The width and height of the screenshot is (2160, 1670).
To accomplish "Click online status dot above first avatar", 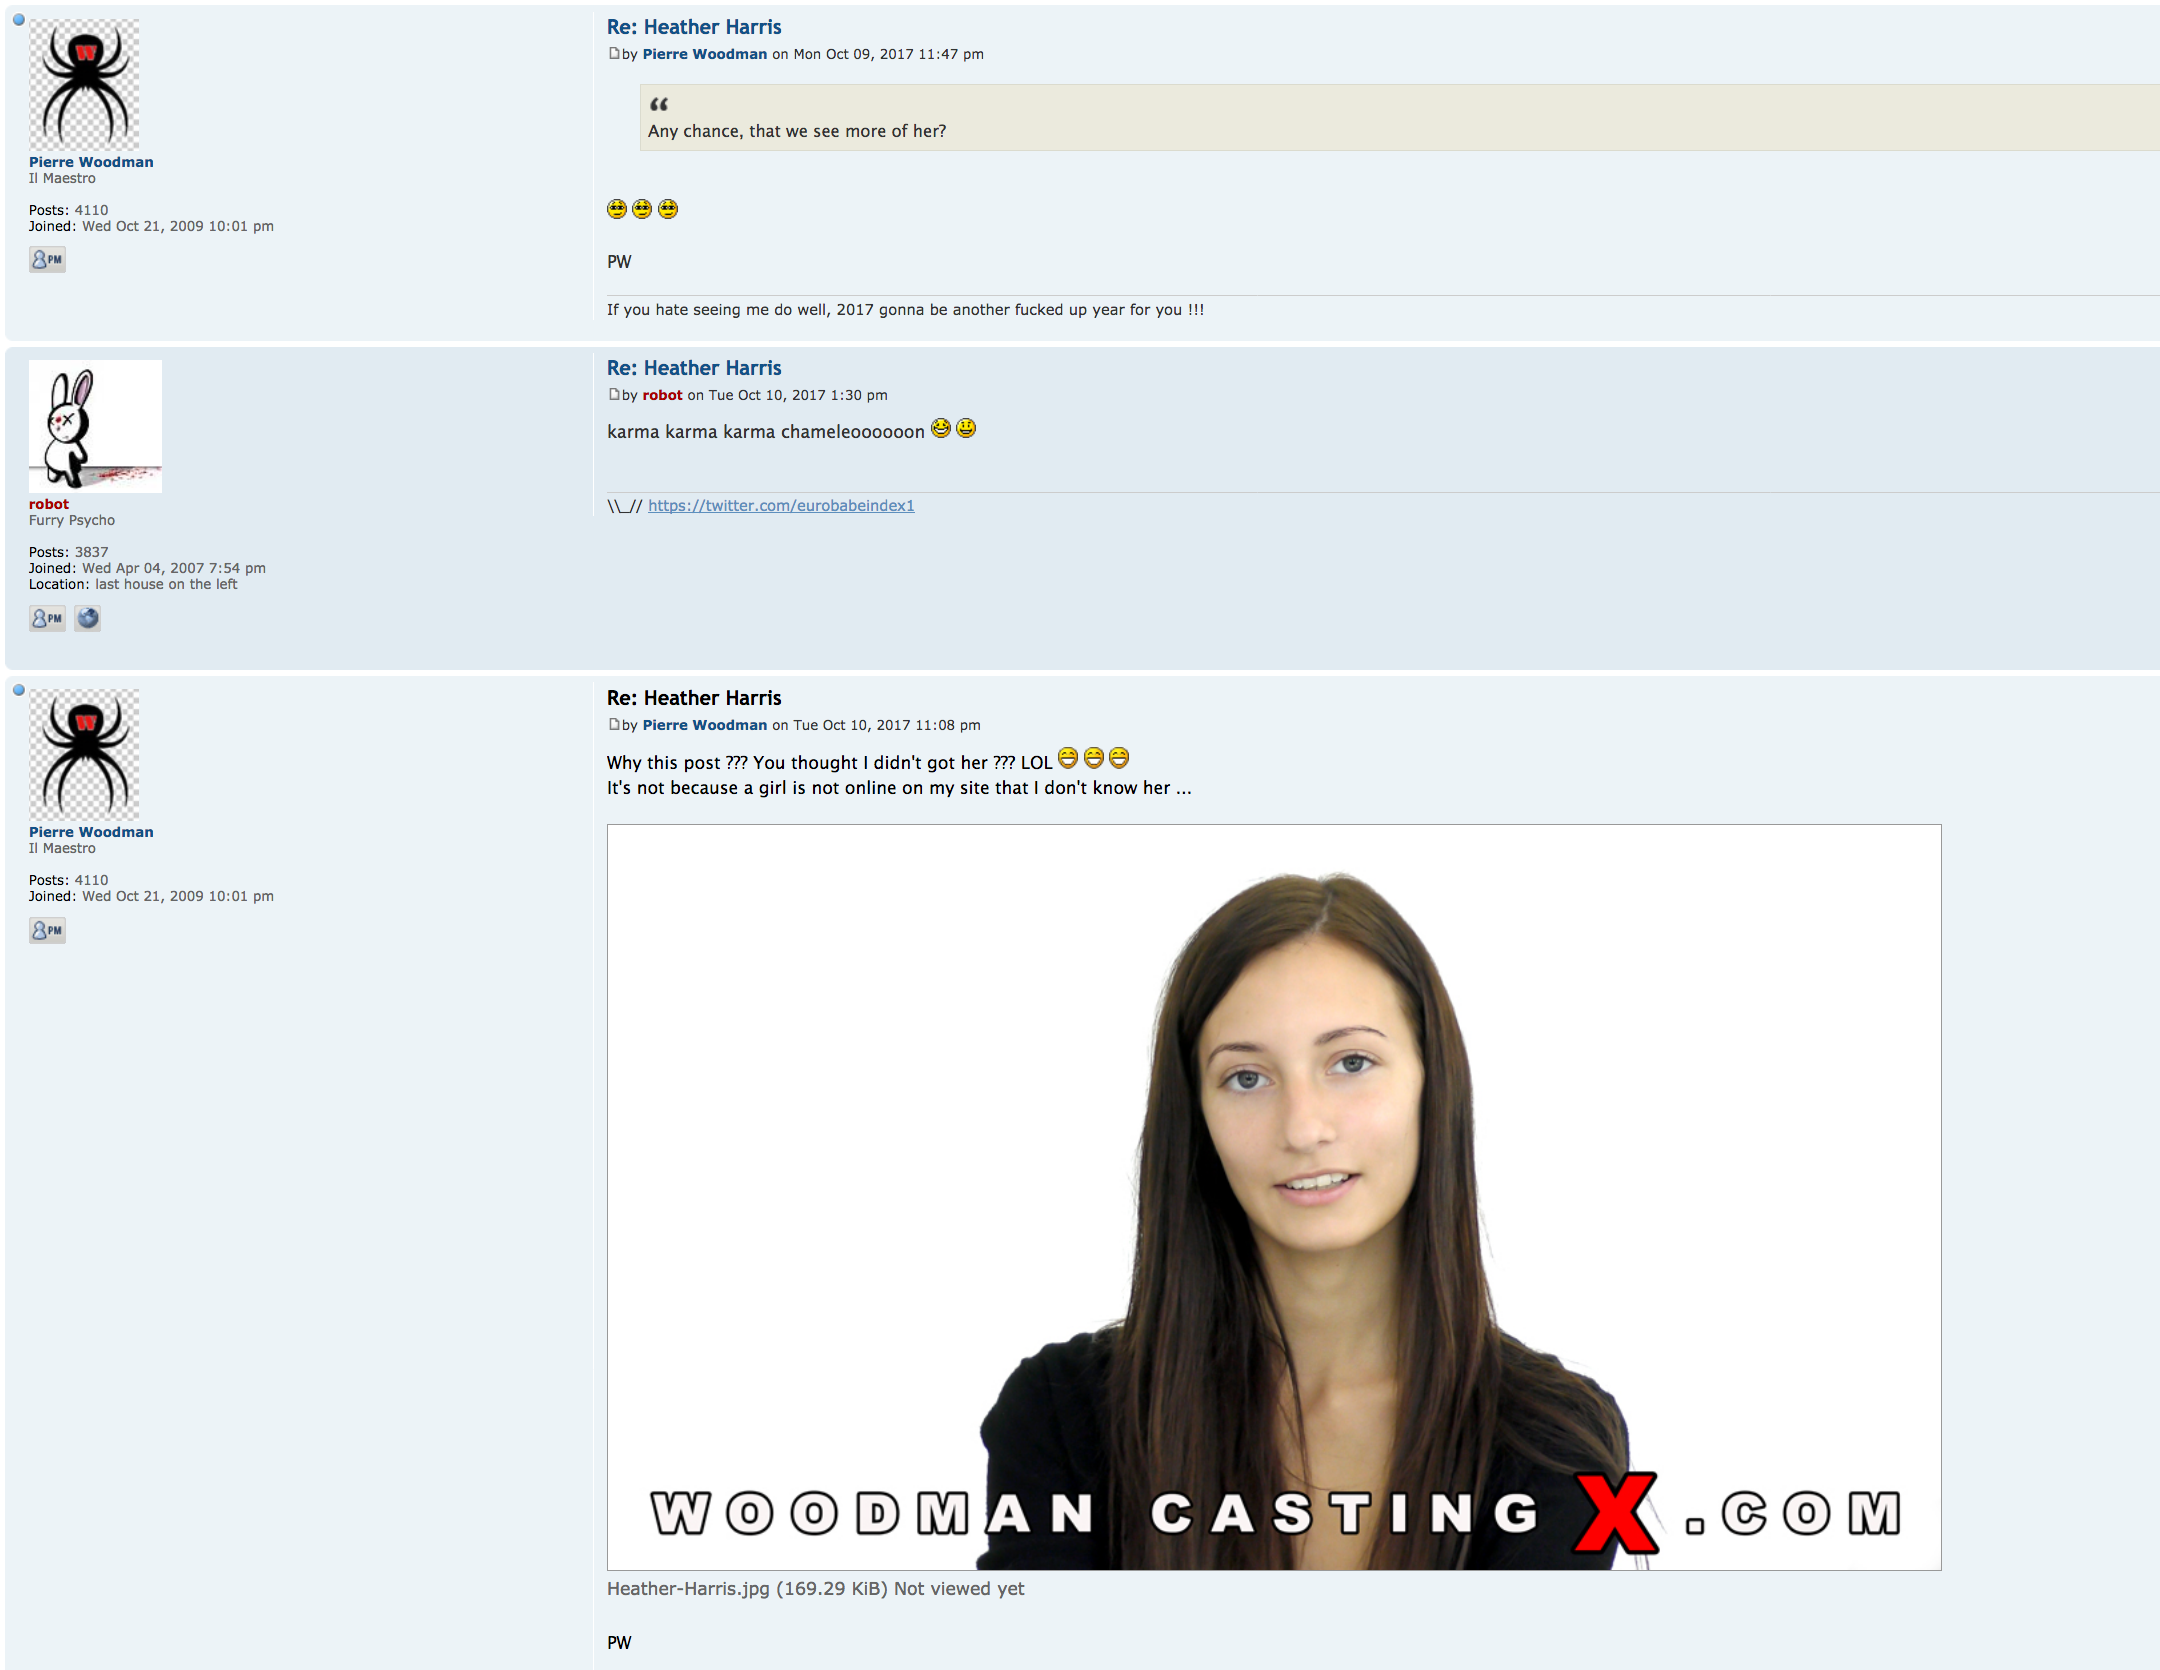I will point(18,19).
